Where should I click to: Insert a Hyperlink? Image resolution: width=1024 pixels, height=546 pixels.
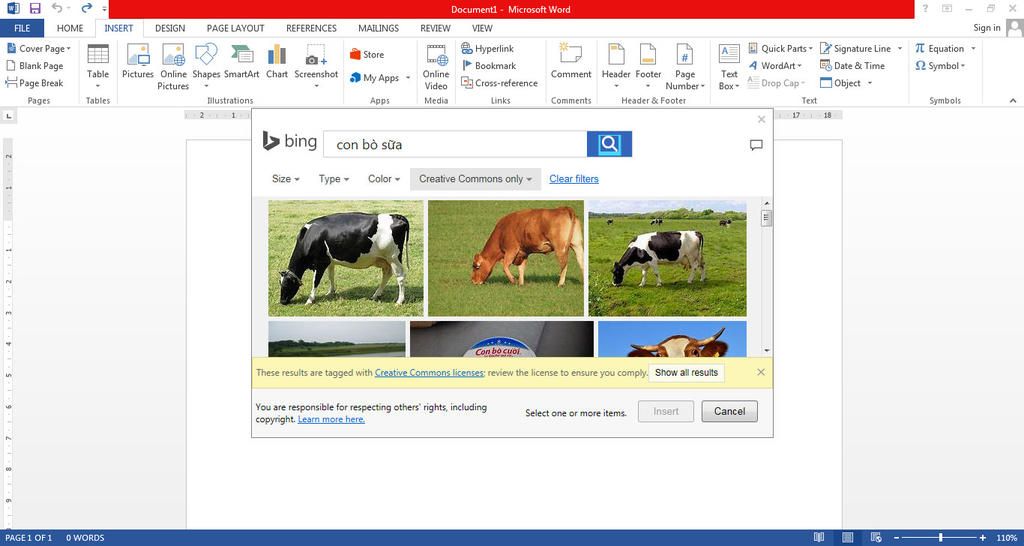[487, 48]
